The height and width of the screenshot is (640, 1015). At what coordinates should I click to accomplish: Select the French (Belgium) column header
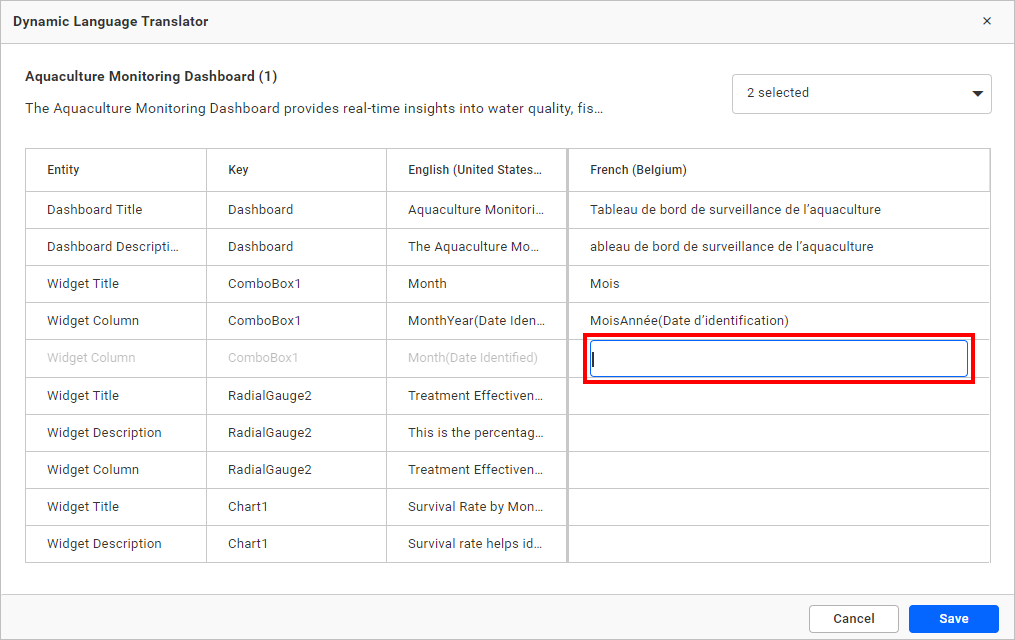(x=638, y=170)
